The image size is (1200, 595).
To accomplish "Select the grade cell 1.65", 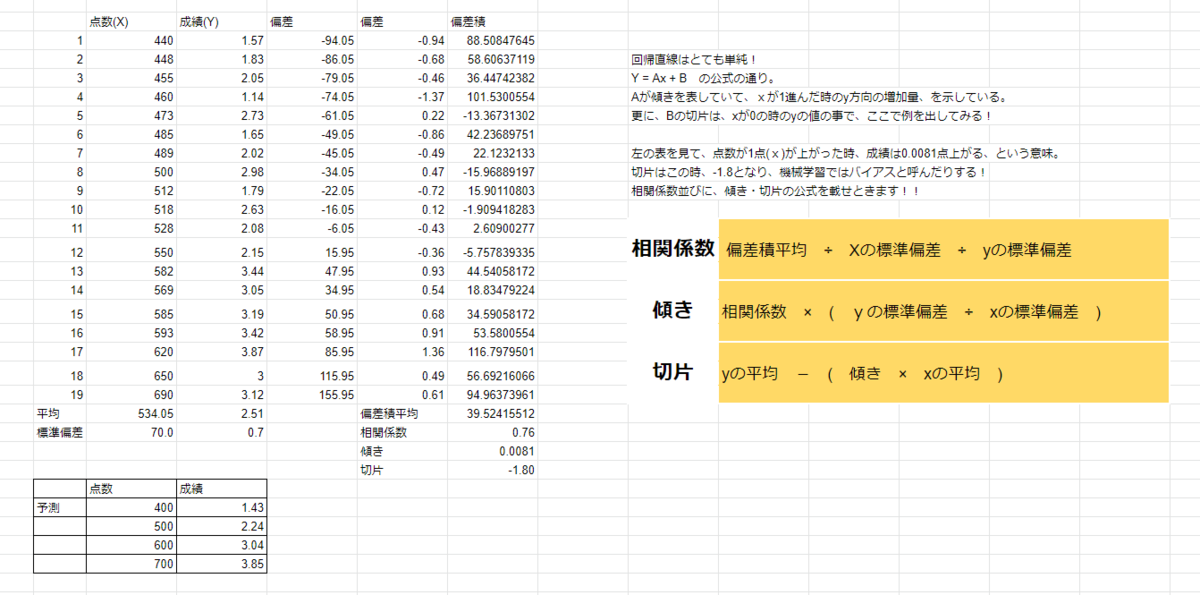I will (221, 134).
